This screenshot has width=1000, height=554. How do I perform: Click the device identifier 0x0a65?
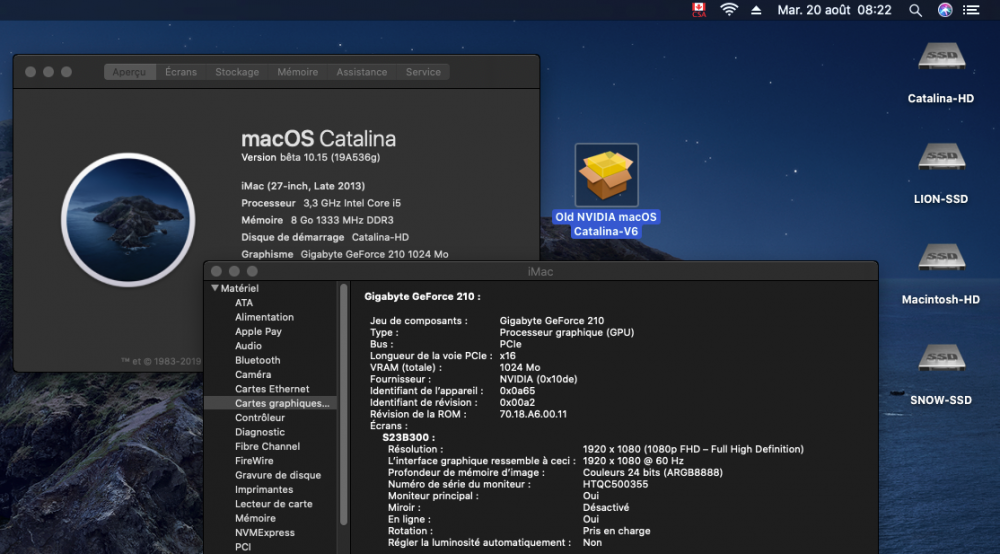pyautogui.click(x=517, y=391)
